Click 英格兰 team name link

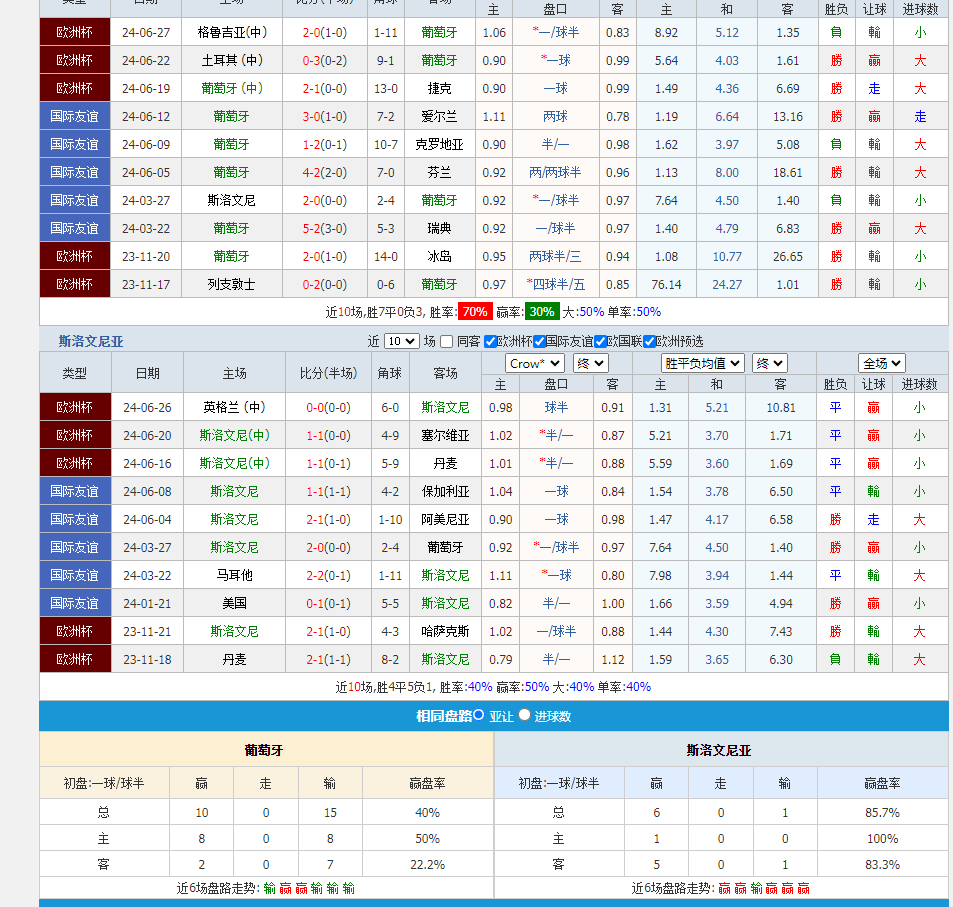tap(233, 407)
